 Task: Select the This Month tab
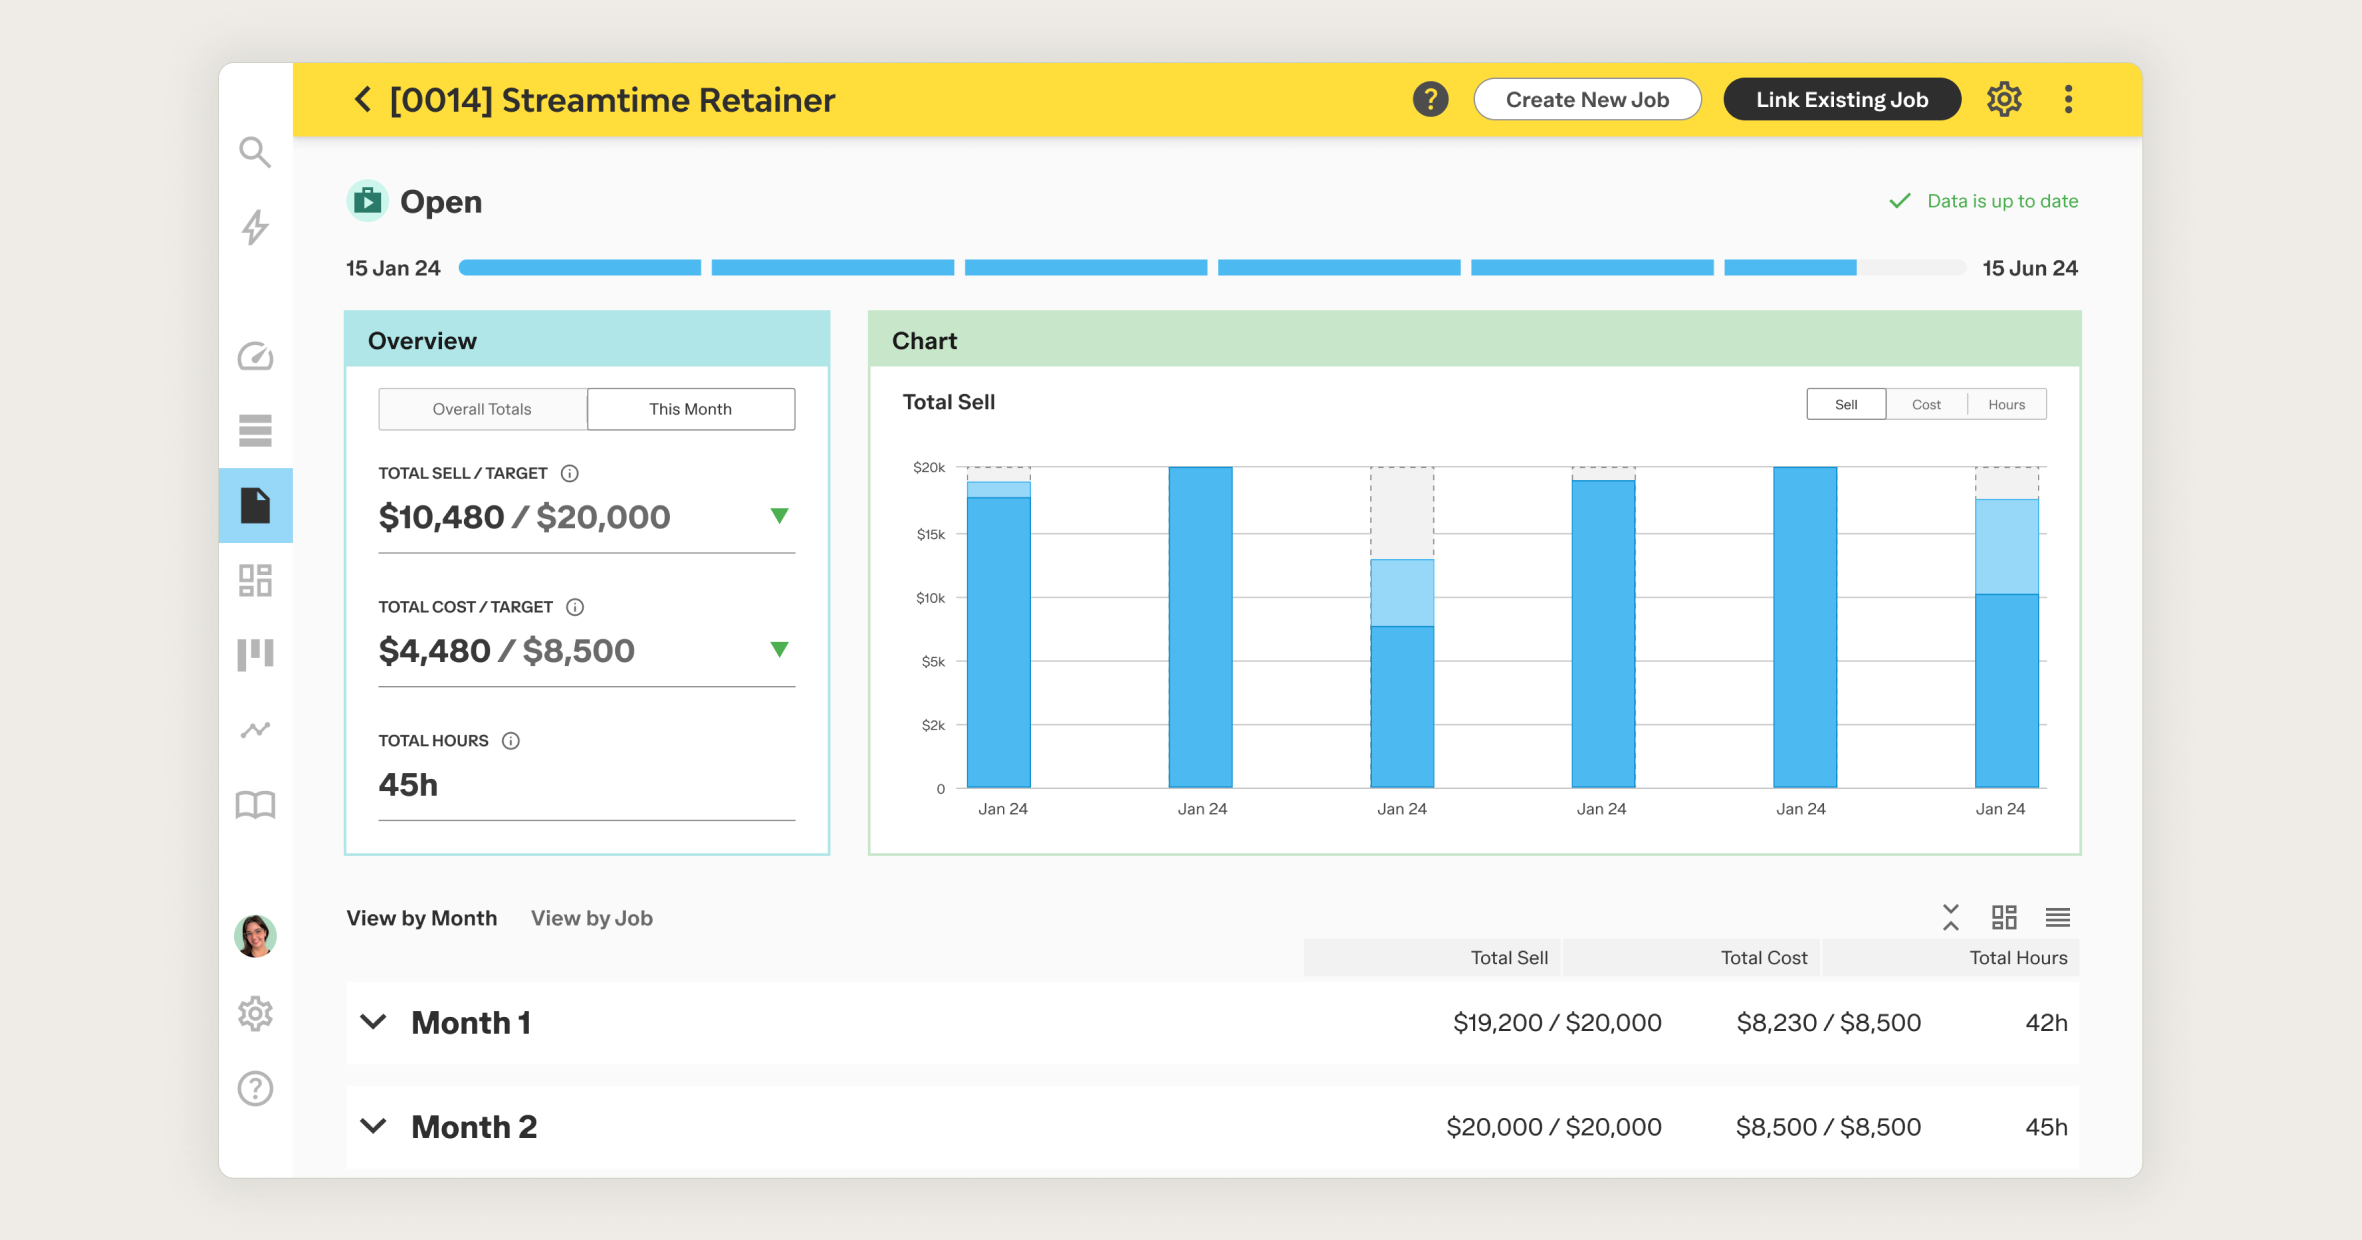click(690, 408)
